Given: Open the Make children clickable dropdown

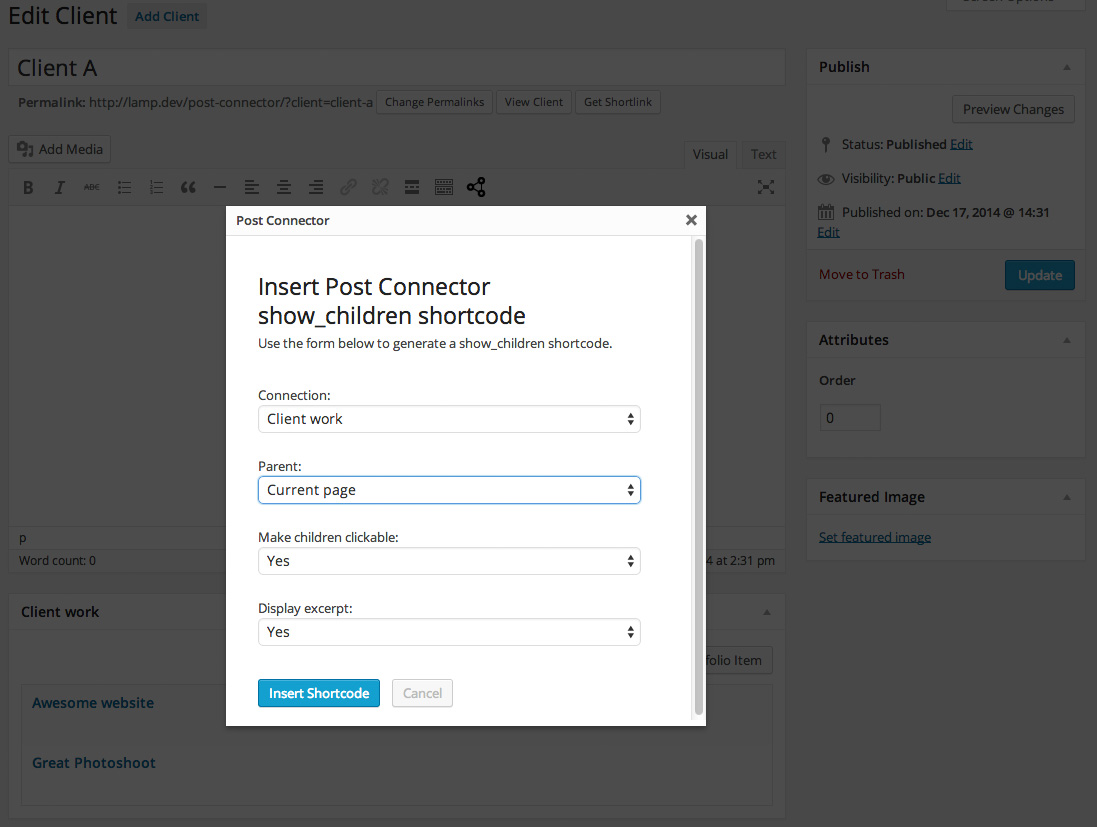Looking at the screenshot, I should (449, 561).
